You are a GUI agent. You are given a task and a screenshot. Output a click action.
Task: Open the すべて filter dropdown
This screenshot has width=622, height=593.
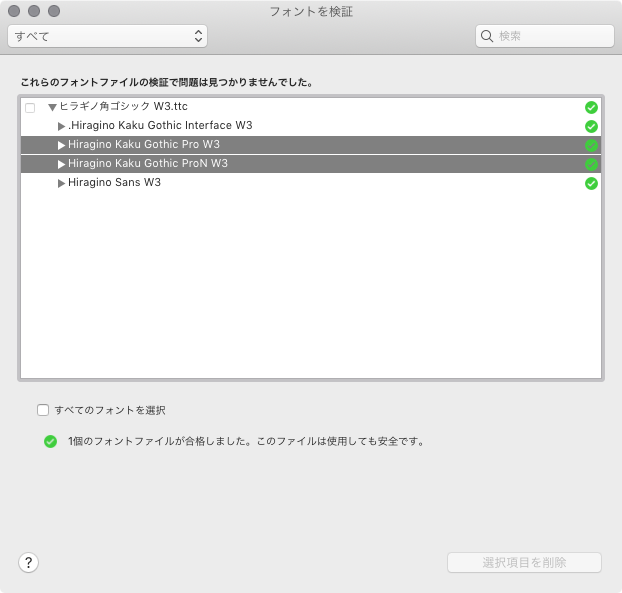coord(108,36)
